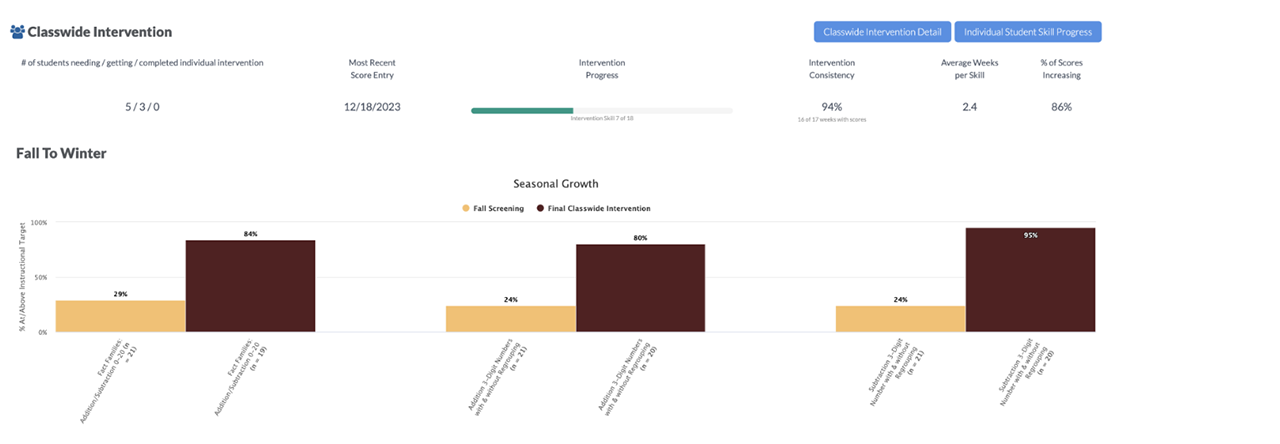The height and width of the screenshot is (444, 1280).
Task: Select the Fact Families Fall Screening bar
Action: pos(120,316)
